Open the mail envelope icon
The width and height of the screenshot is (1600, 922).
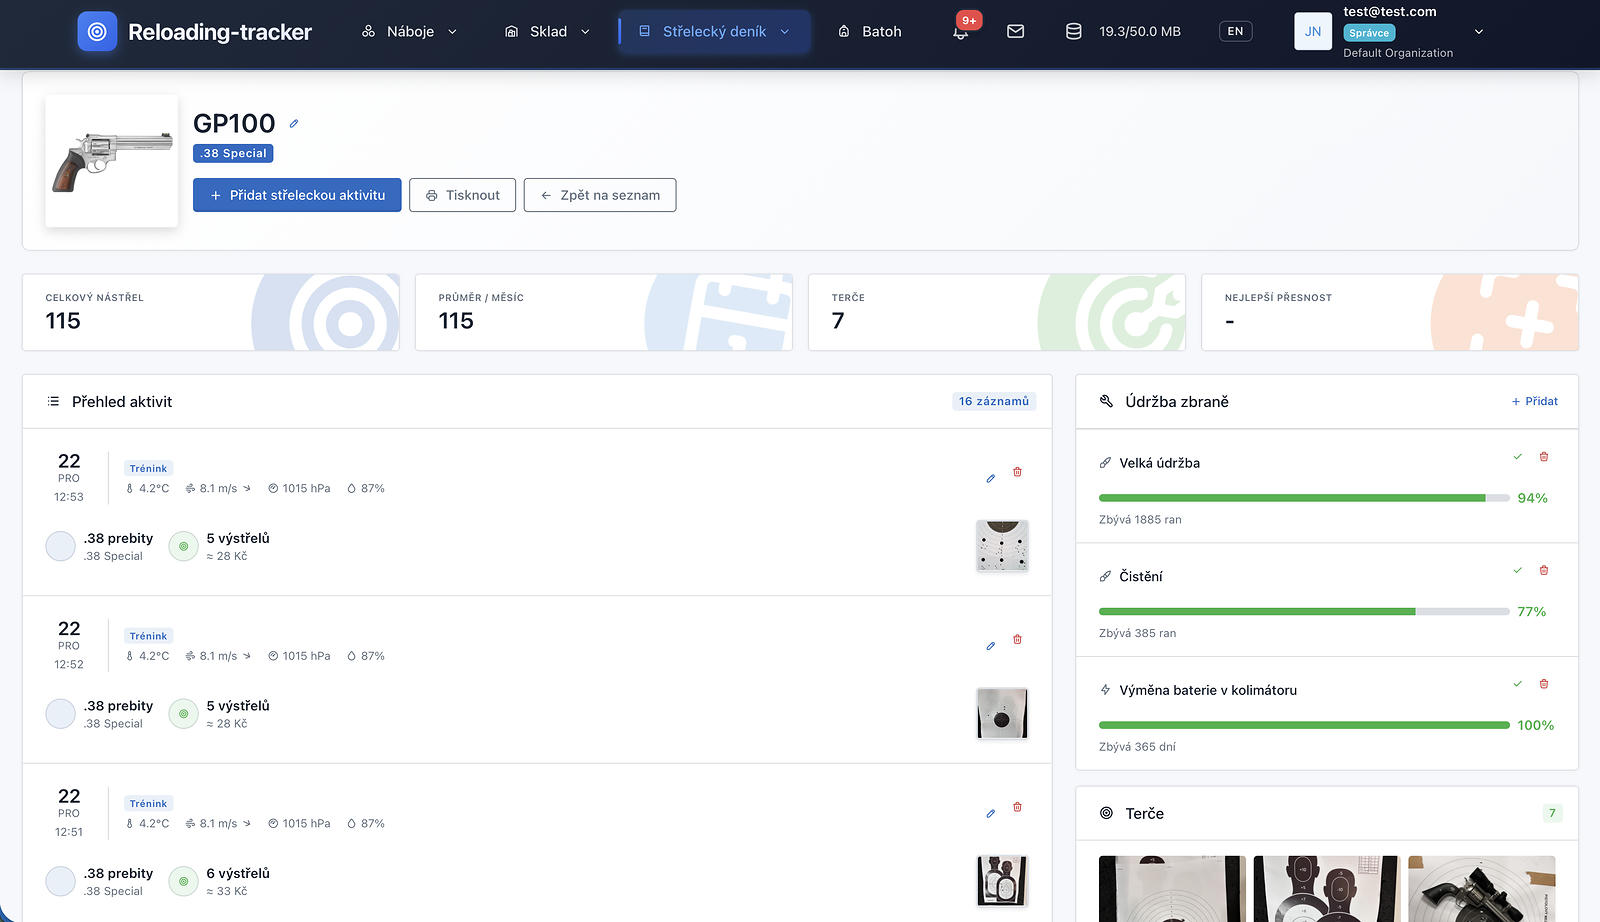(1015, 32)
